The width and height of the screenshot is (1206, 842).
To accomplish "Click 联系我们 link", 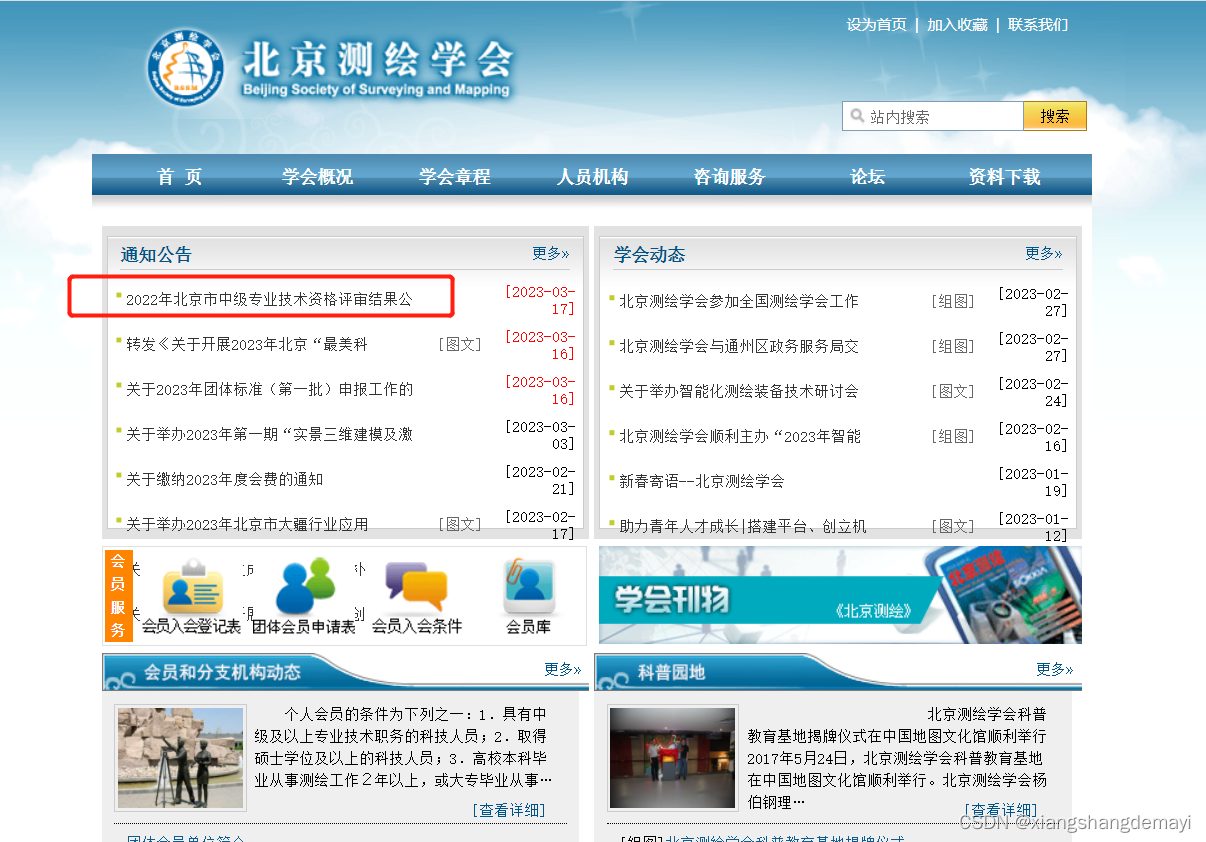I will tap(1038, 25).
